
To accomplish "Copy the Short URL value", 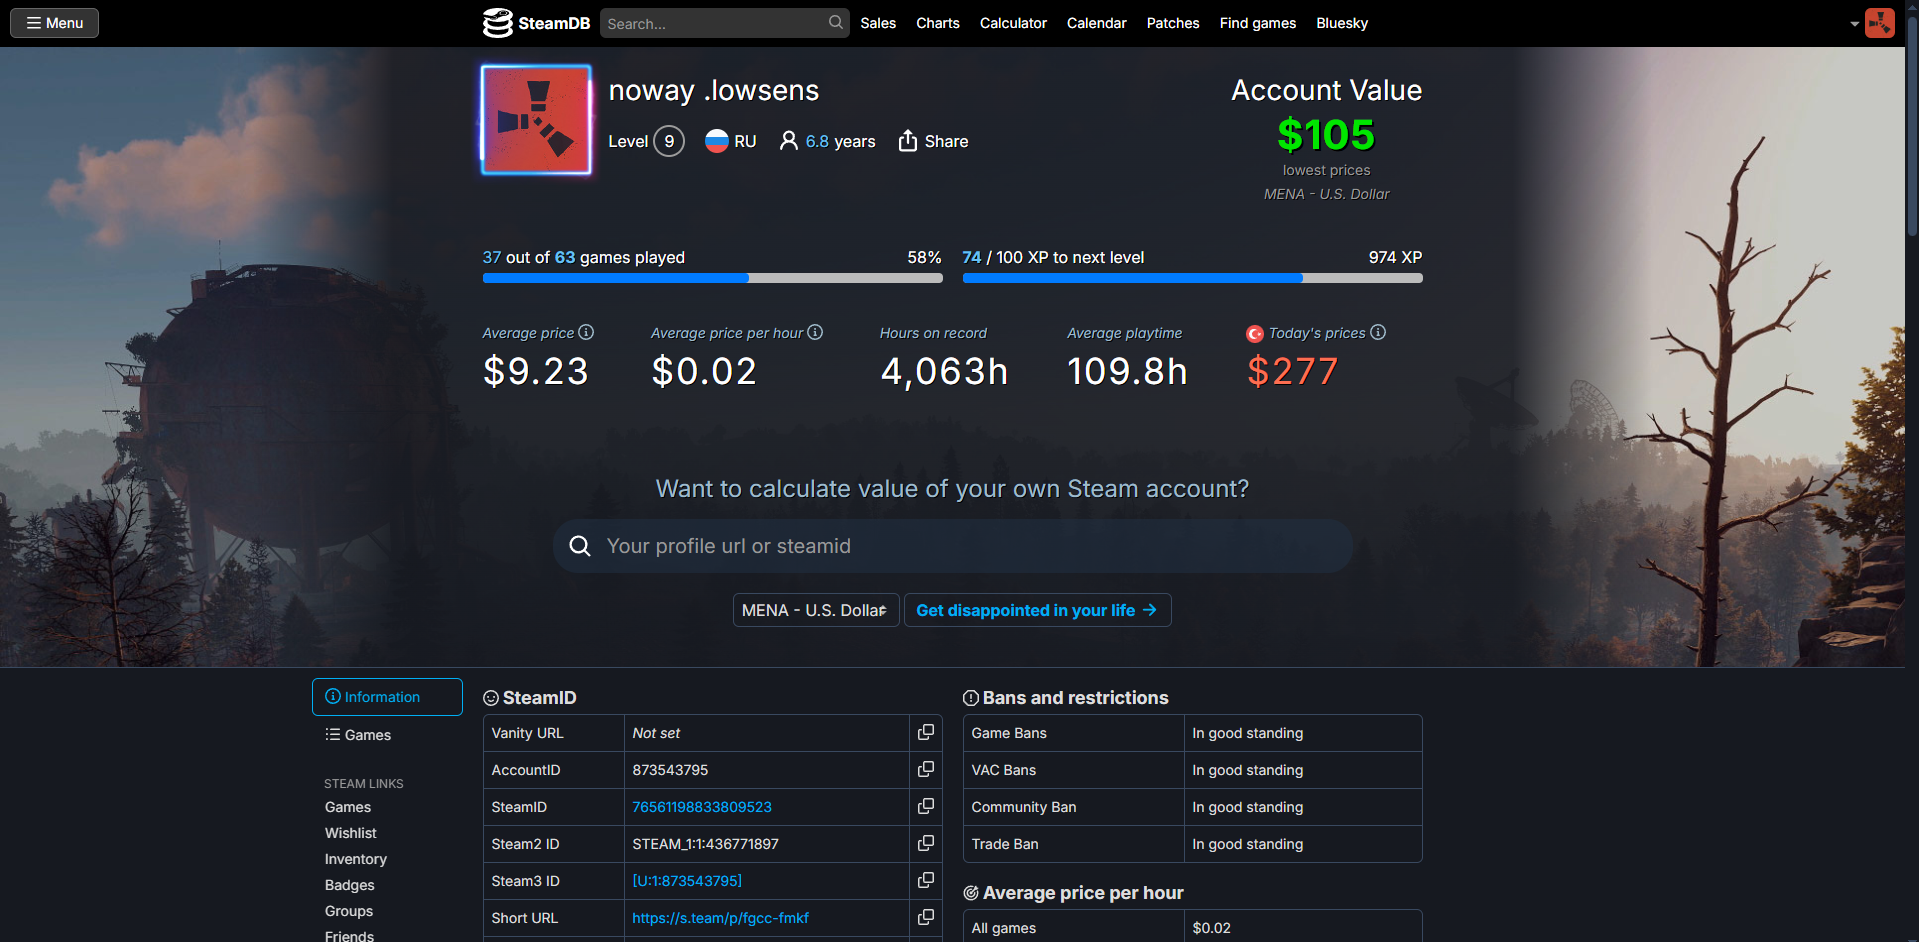I will (926, 918).
